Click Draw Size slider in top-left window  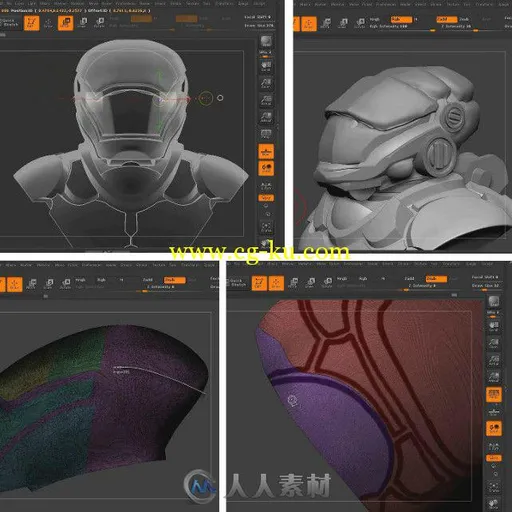pyautogui.click(x=259, y=26)
